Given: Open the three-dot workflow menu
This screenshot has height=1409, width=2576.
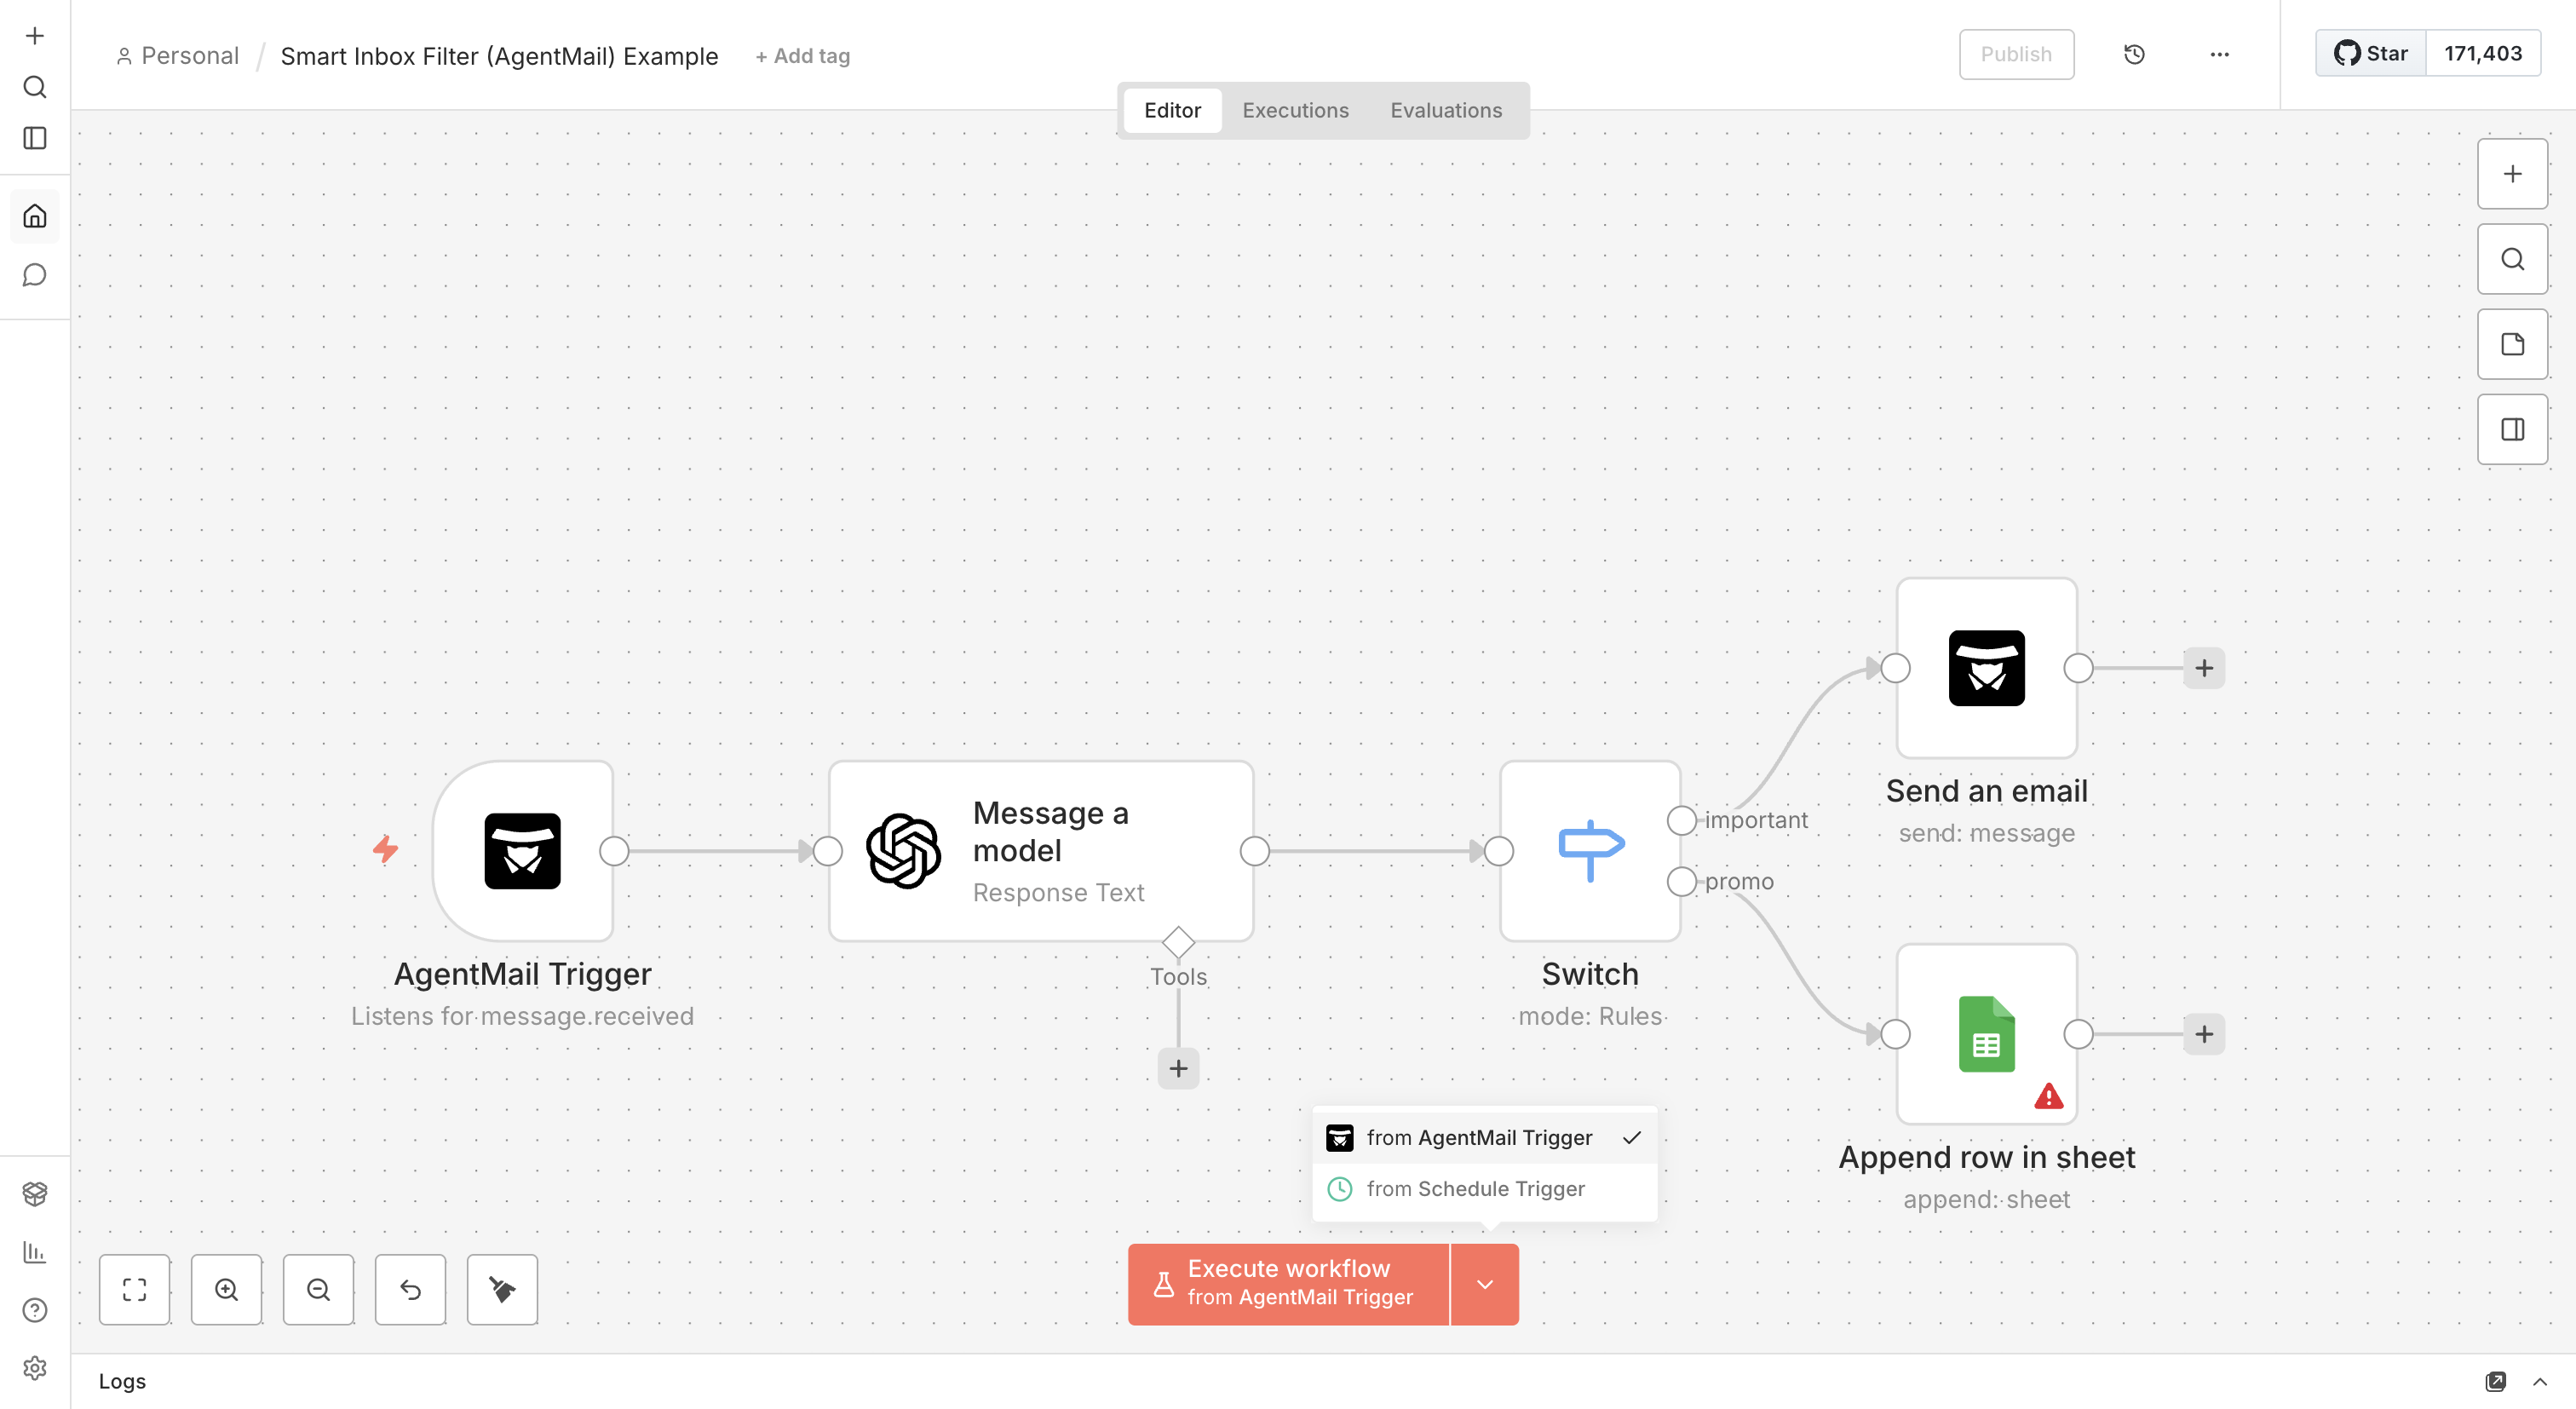Looking at the screenshot, I should point(2219,54).
